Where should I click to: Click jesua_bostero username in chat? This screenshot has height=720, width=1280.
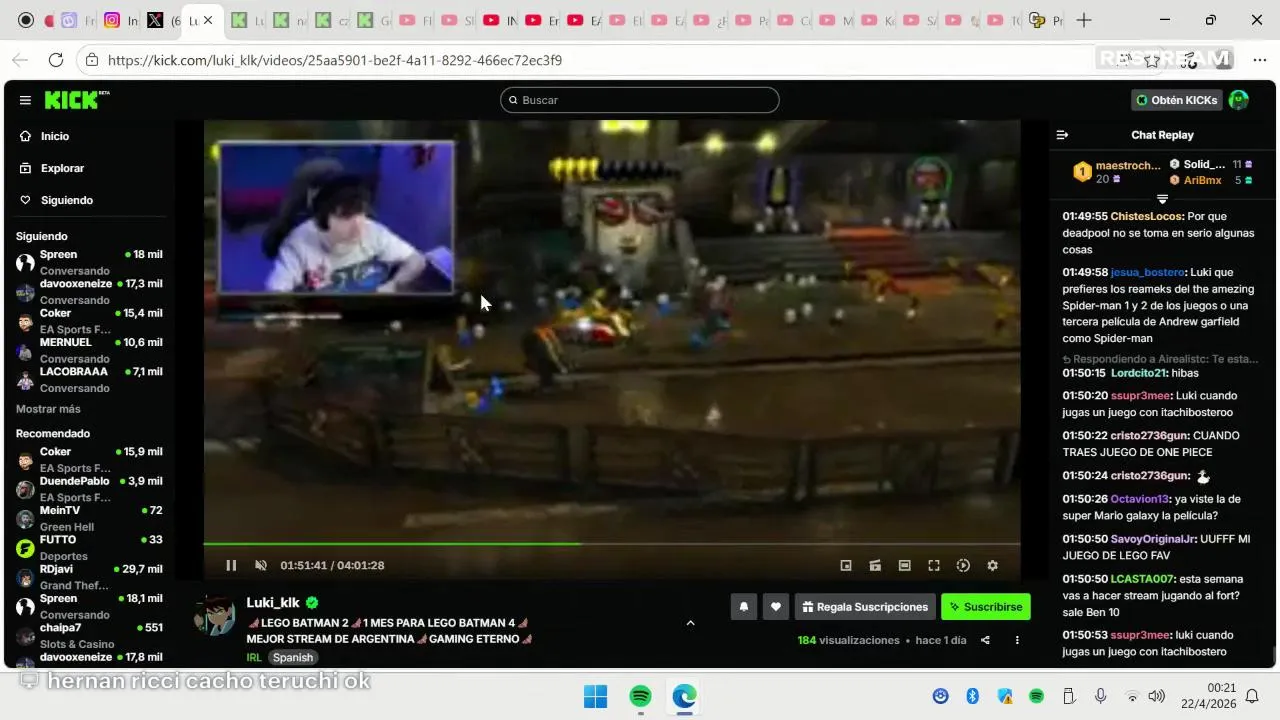pyautogui.click(x=1147, y=272)
